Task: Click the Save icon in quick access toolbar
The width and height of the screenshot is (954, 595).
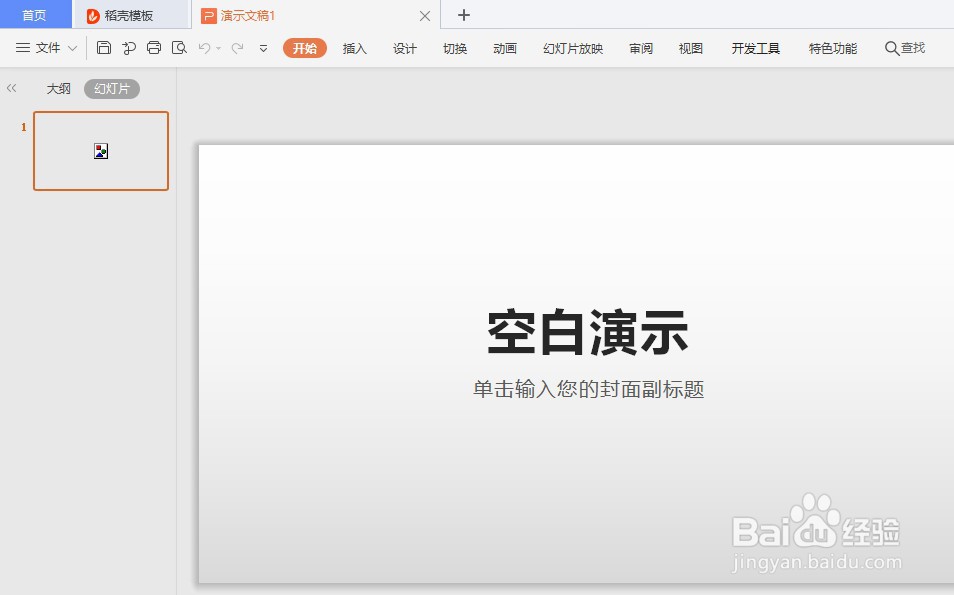Action: (104, 47)
